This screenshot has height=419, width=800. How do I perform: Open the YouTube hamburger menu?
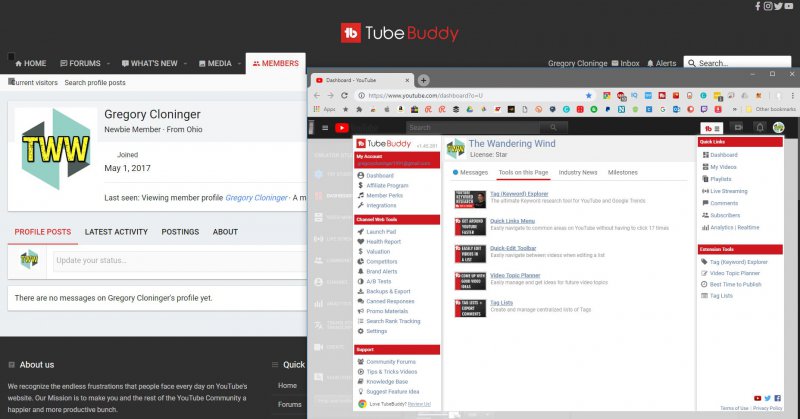pyautogui.click(x=324, y=128)
